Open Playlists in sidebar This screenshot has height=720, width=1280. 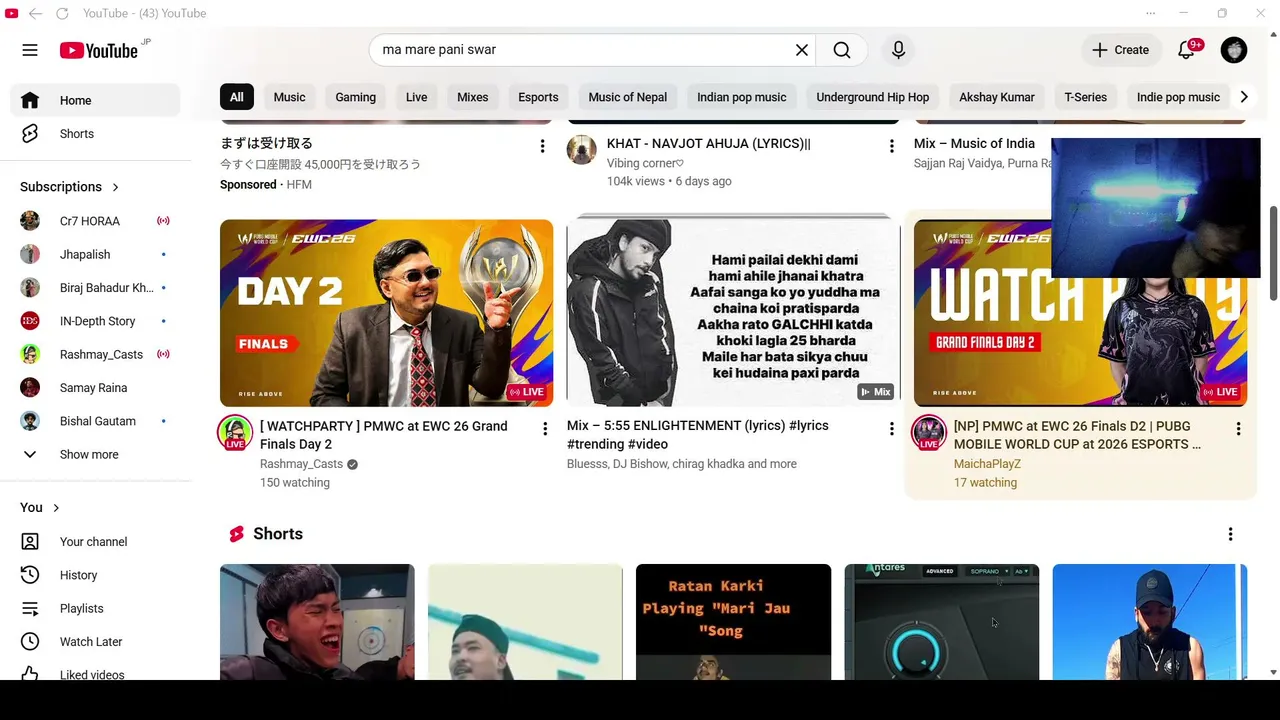(95, 608)
